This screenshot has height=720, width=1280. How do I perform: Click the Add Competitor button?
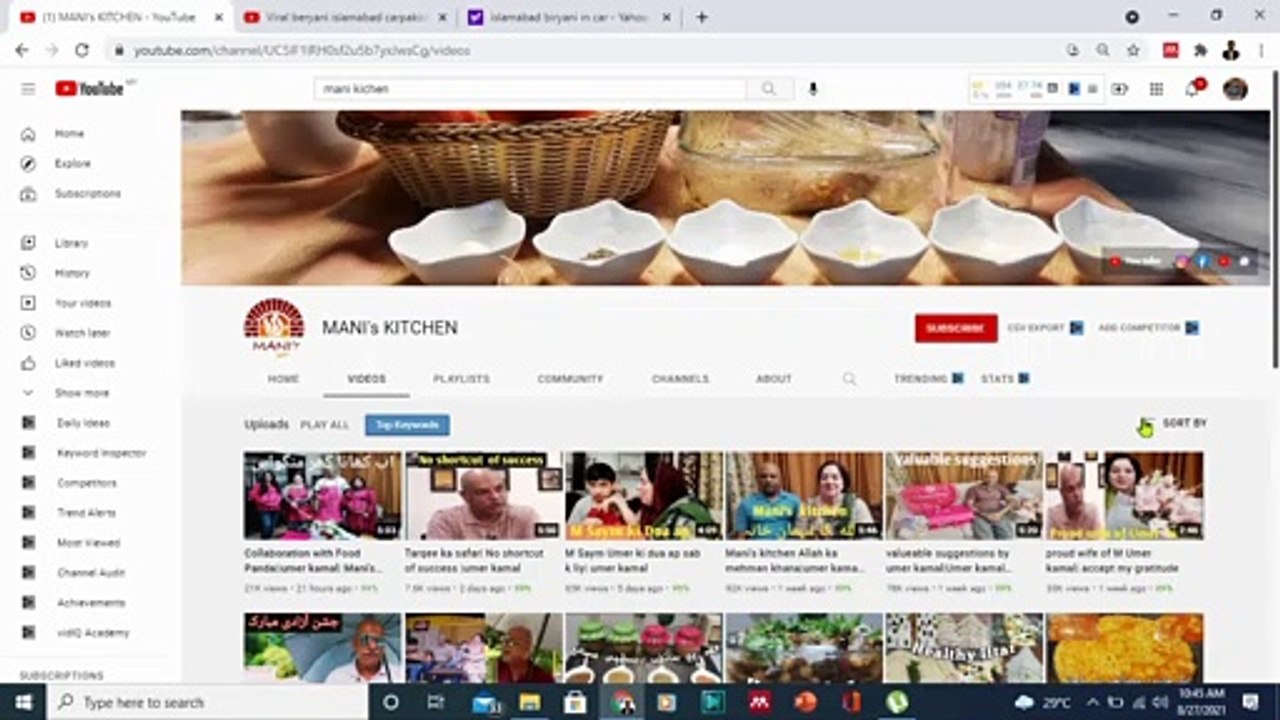1148,328
